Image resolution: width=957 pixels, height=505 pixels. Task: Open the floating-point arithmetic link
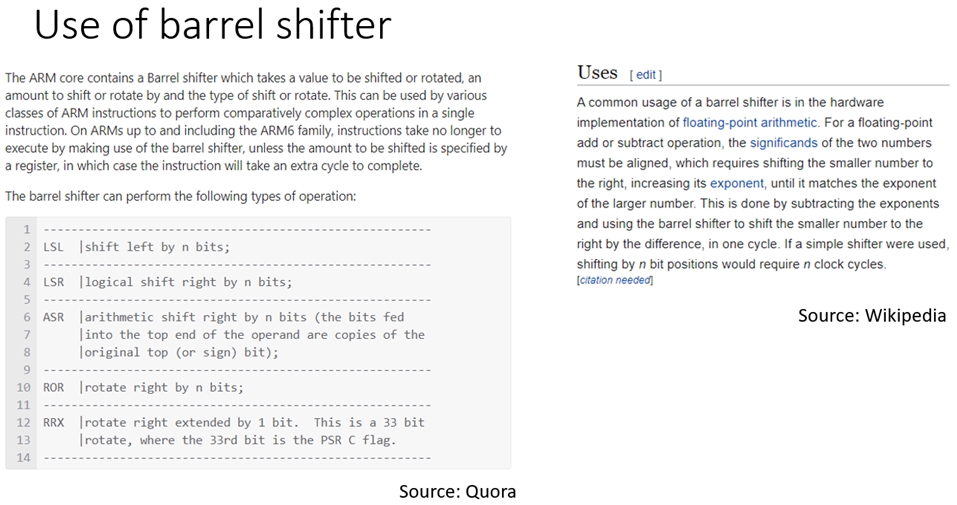tap(750, 123)
